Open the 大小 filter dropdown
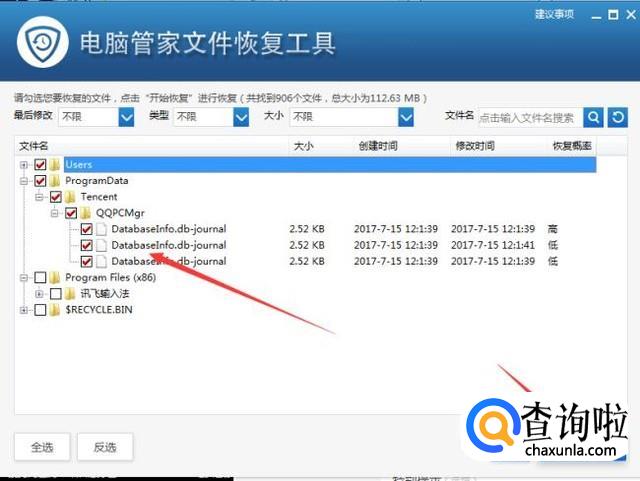This screenshot has height=481, width=640. (x=406, y=117)
